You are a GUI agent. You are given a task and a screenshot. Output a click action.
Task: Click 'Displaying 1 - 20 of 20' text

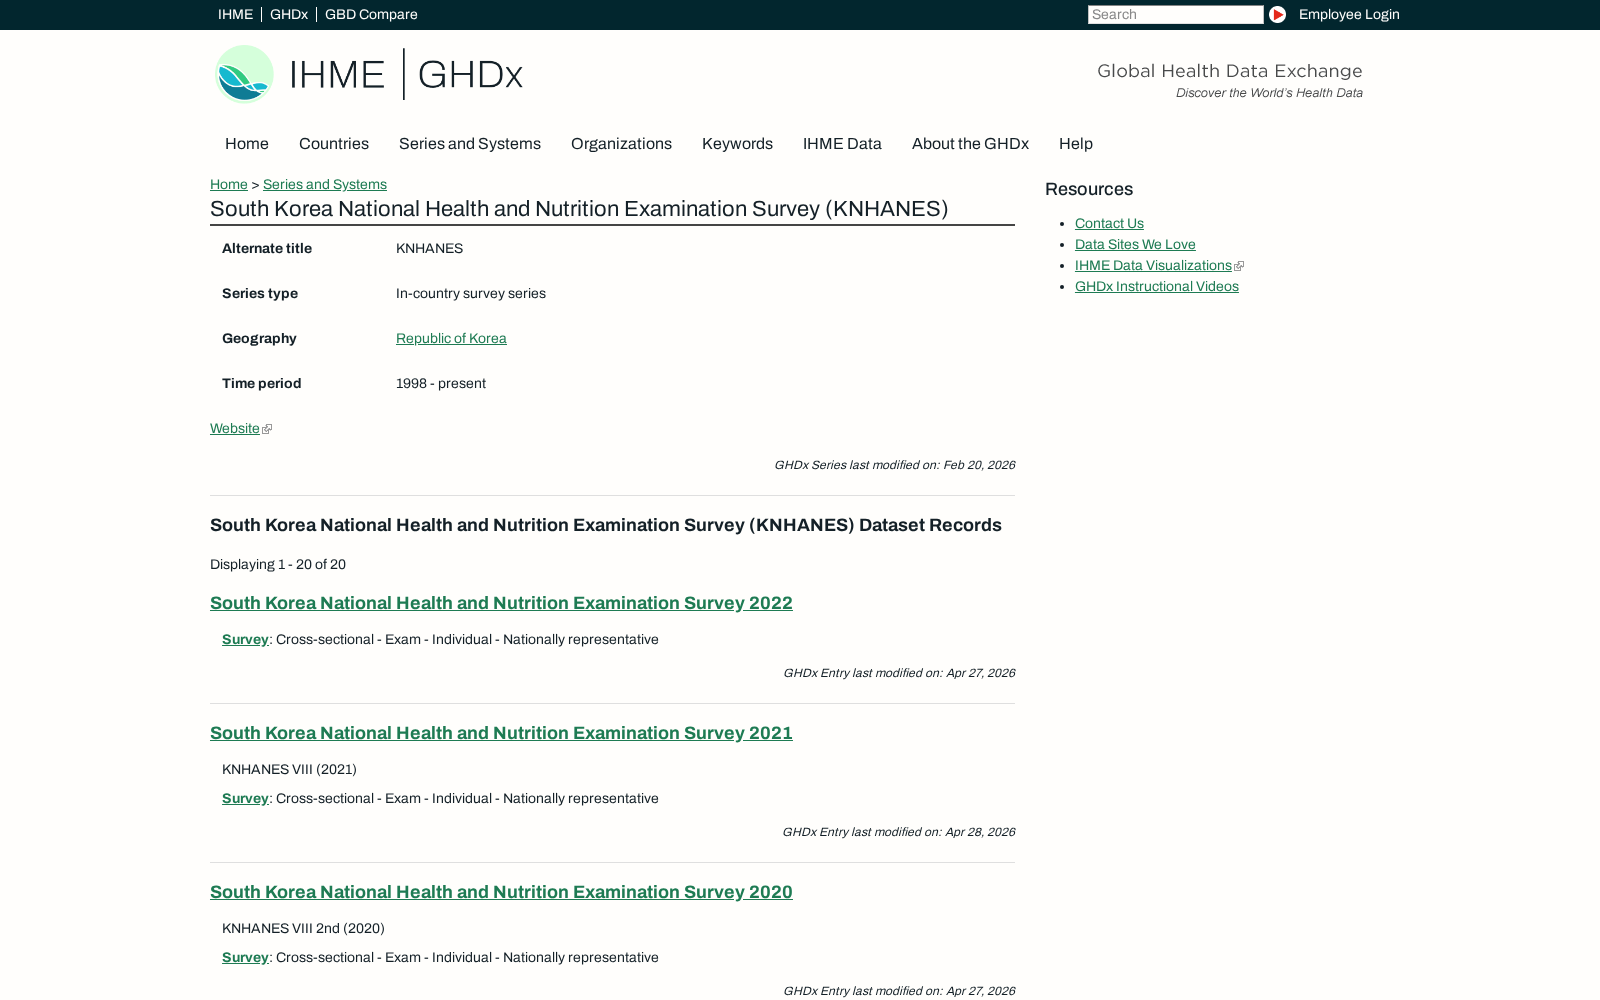pyautogui.click(x=278, y=564)
